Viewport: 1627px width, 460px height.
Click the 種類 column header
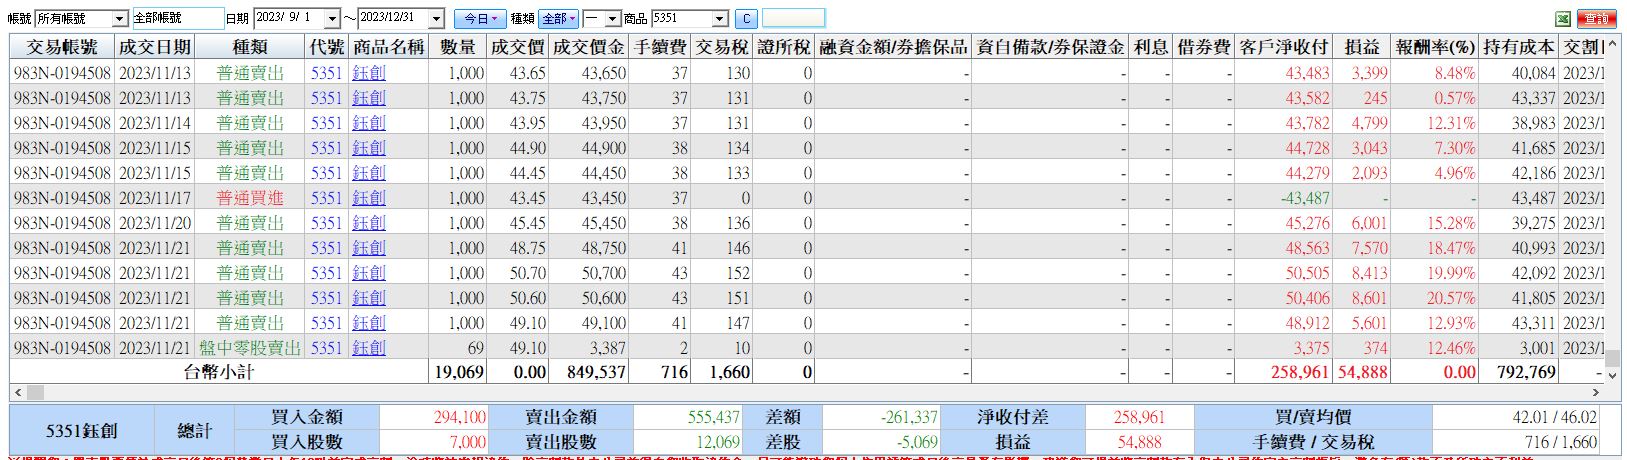pos(250,47)
